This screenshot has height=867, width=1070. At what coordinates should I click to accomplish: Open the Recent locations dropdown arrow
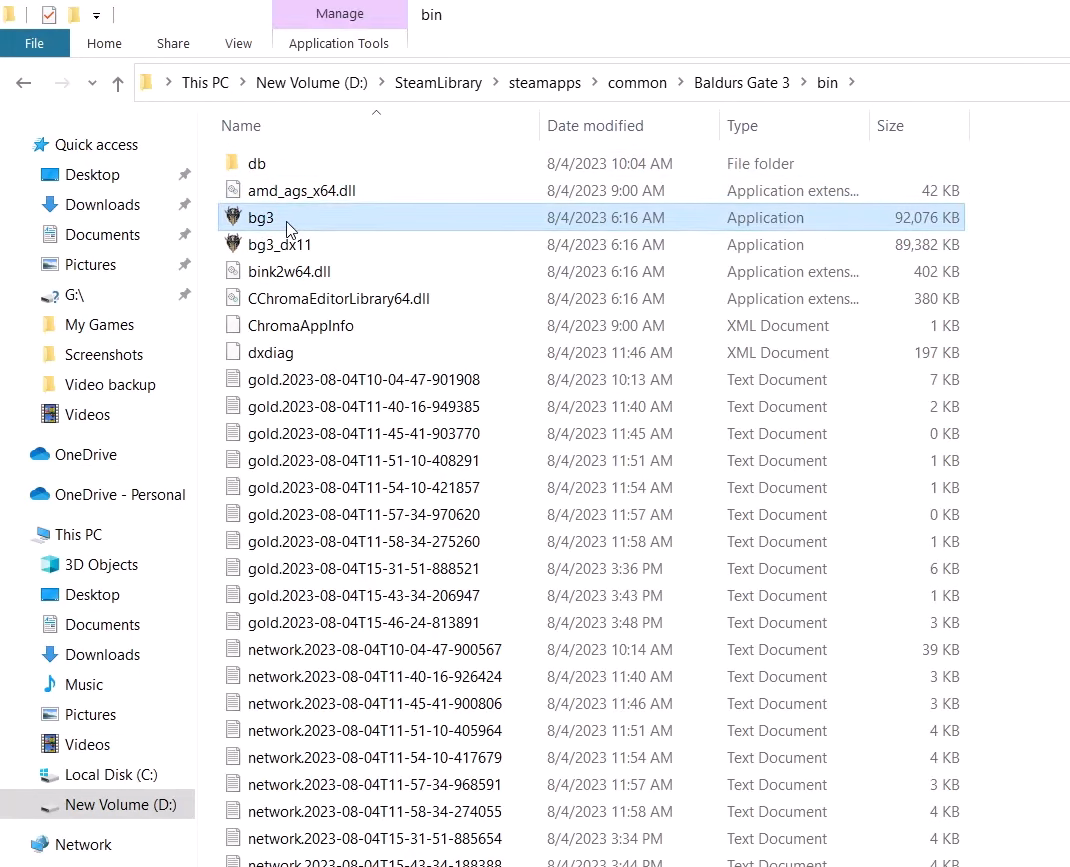[x=92, y=83]
